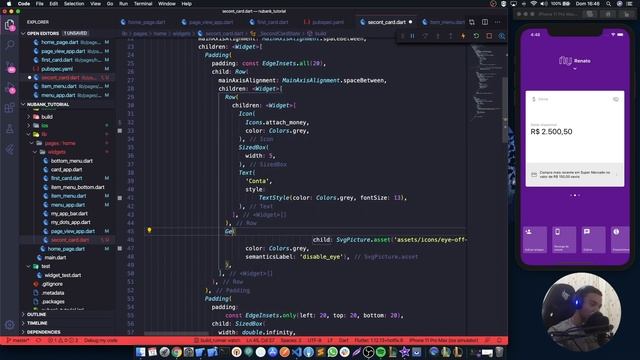
Task: Click the R$ 2.500,50 balance in simulator
Action: [x=551, y=131]
